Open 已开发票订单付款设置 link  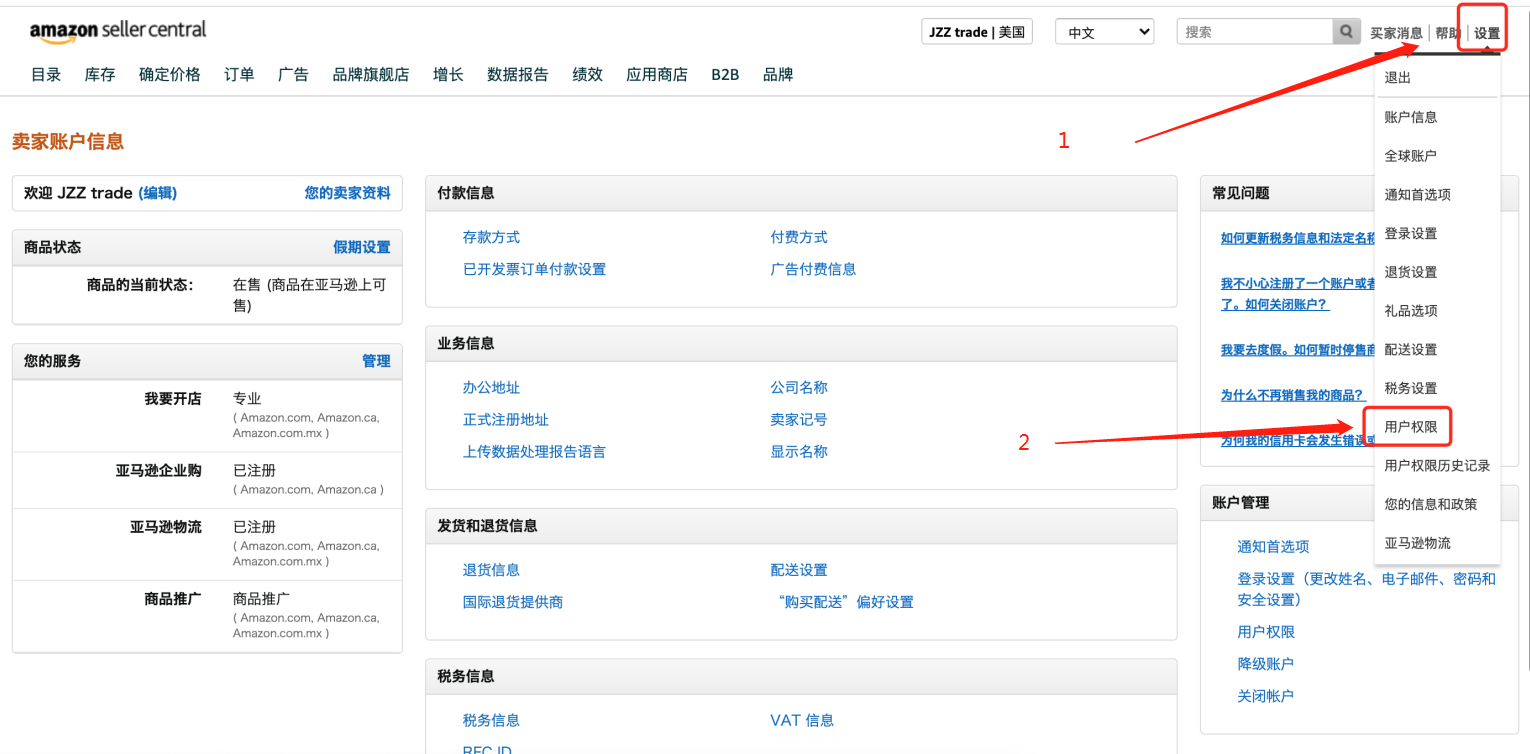[x=534, y=269]
